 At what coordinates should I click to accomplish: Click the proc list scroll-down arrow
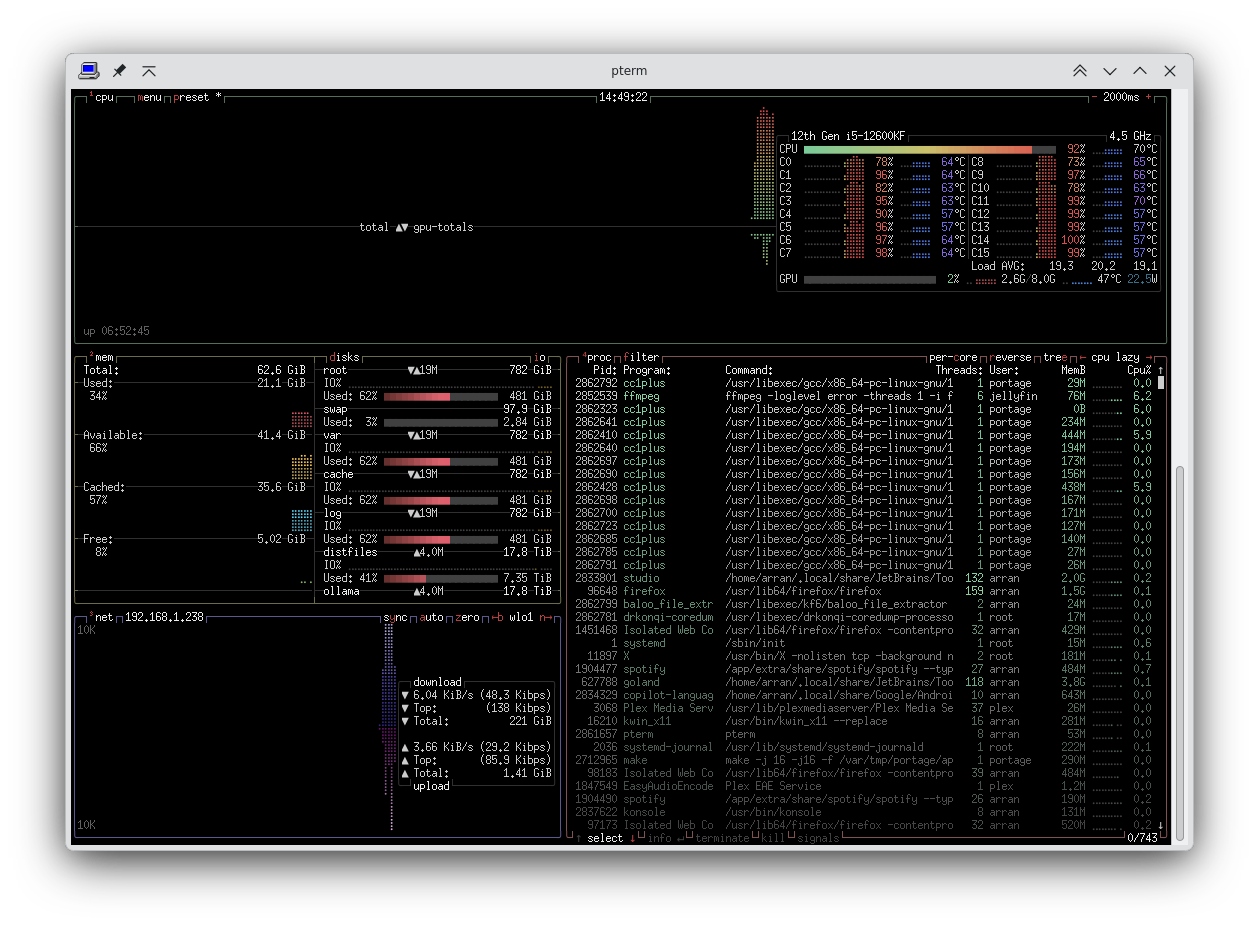click(1160, 825)
